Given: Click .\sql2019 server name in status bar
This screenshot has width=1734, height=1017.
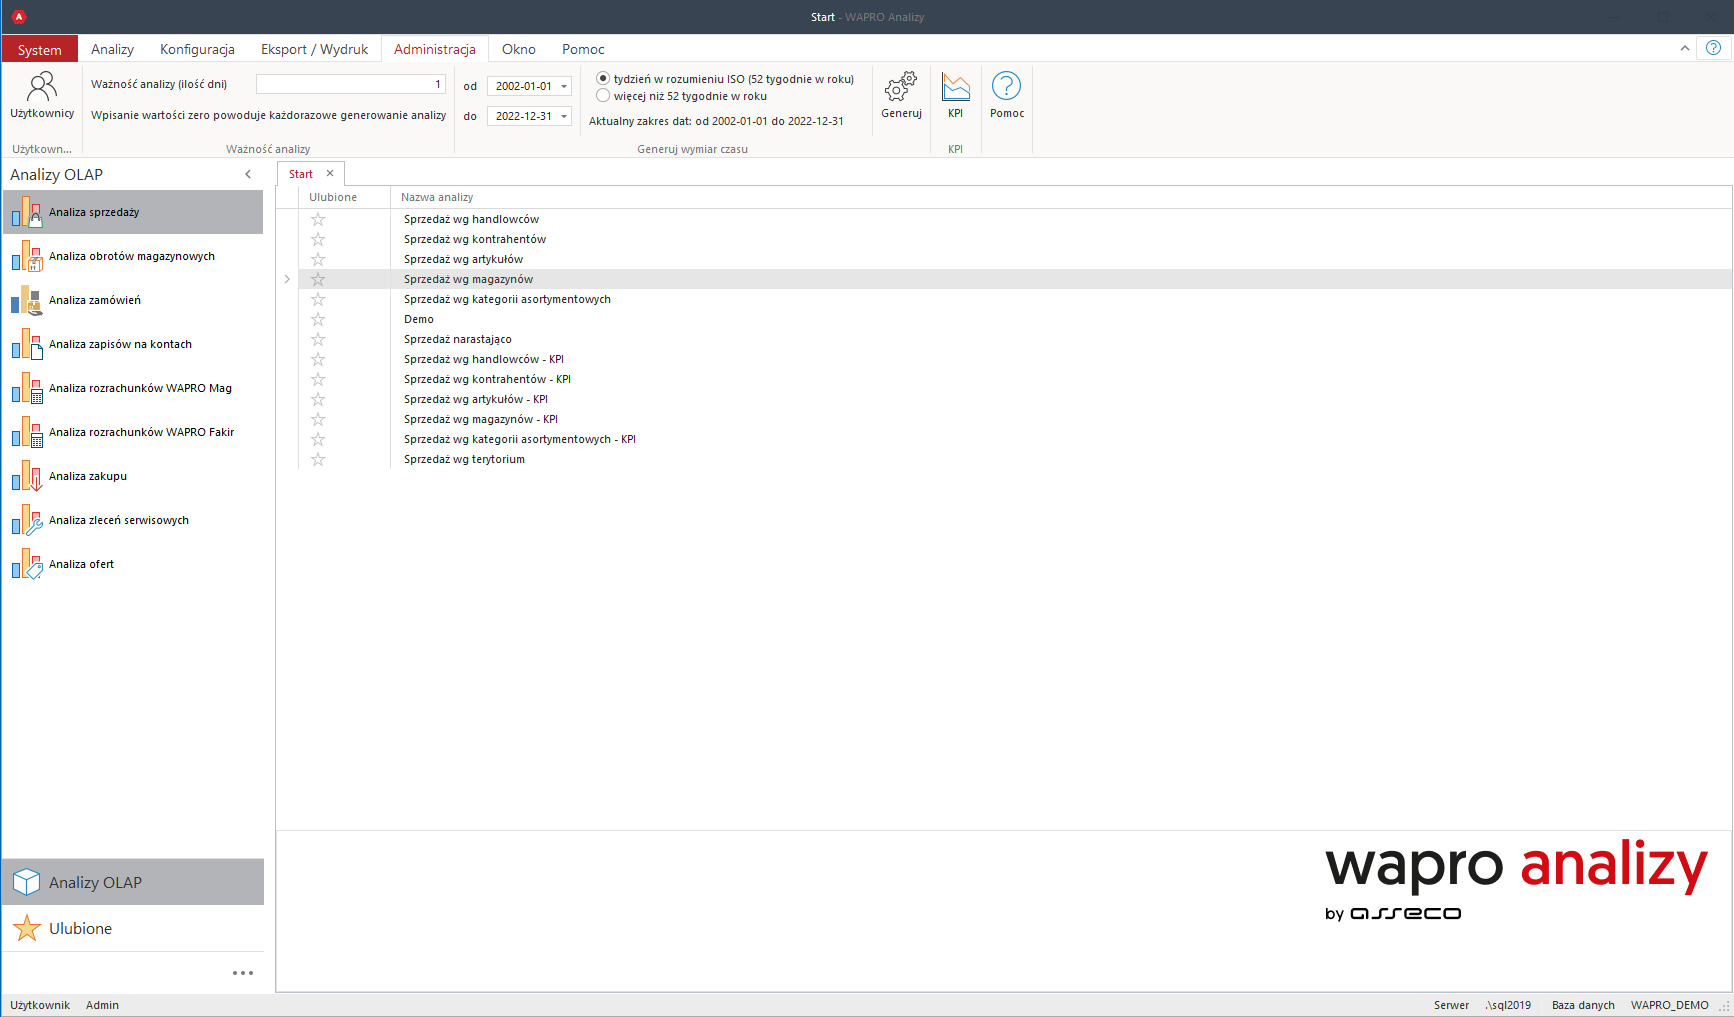Looking at the screenshot, I should (x=1508, y=1005).
